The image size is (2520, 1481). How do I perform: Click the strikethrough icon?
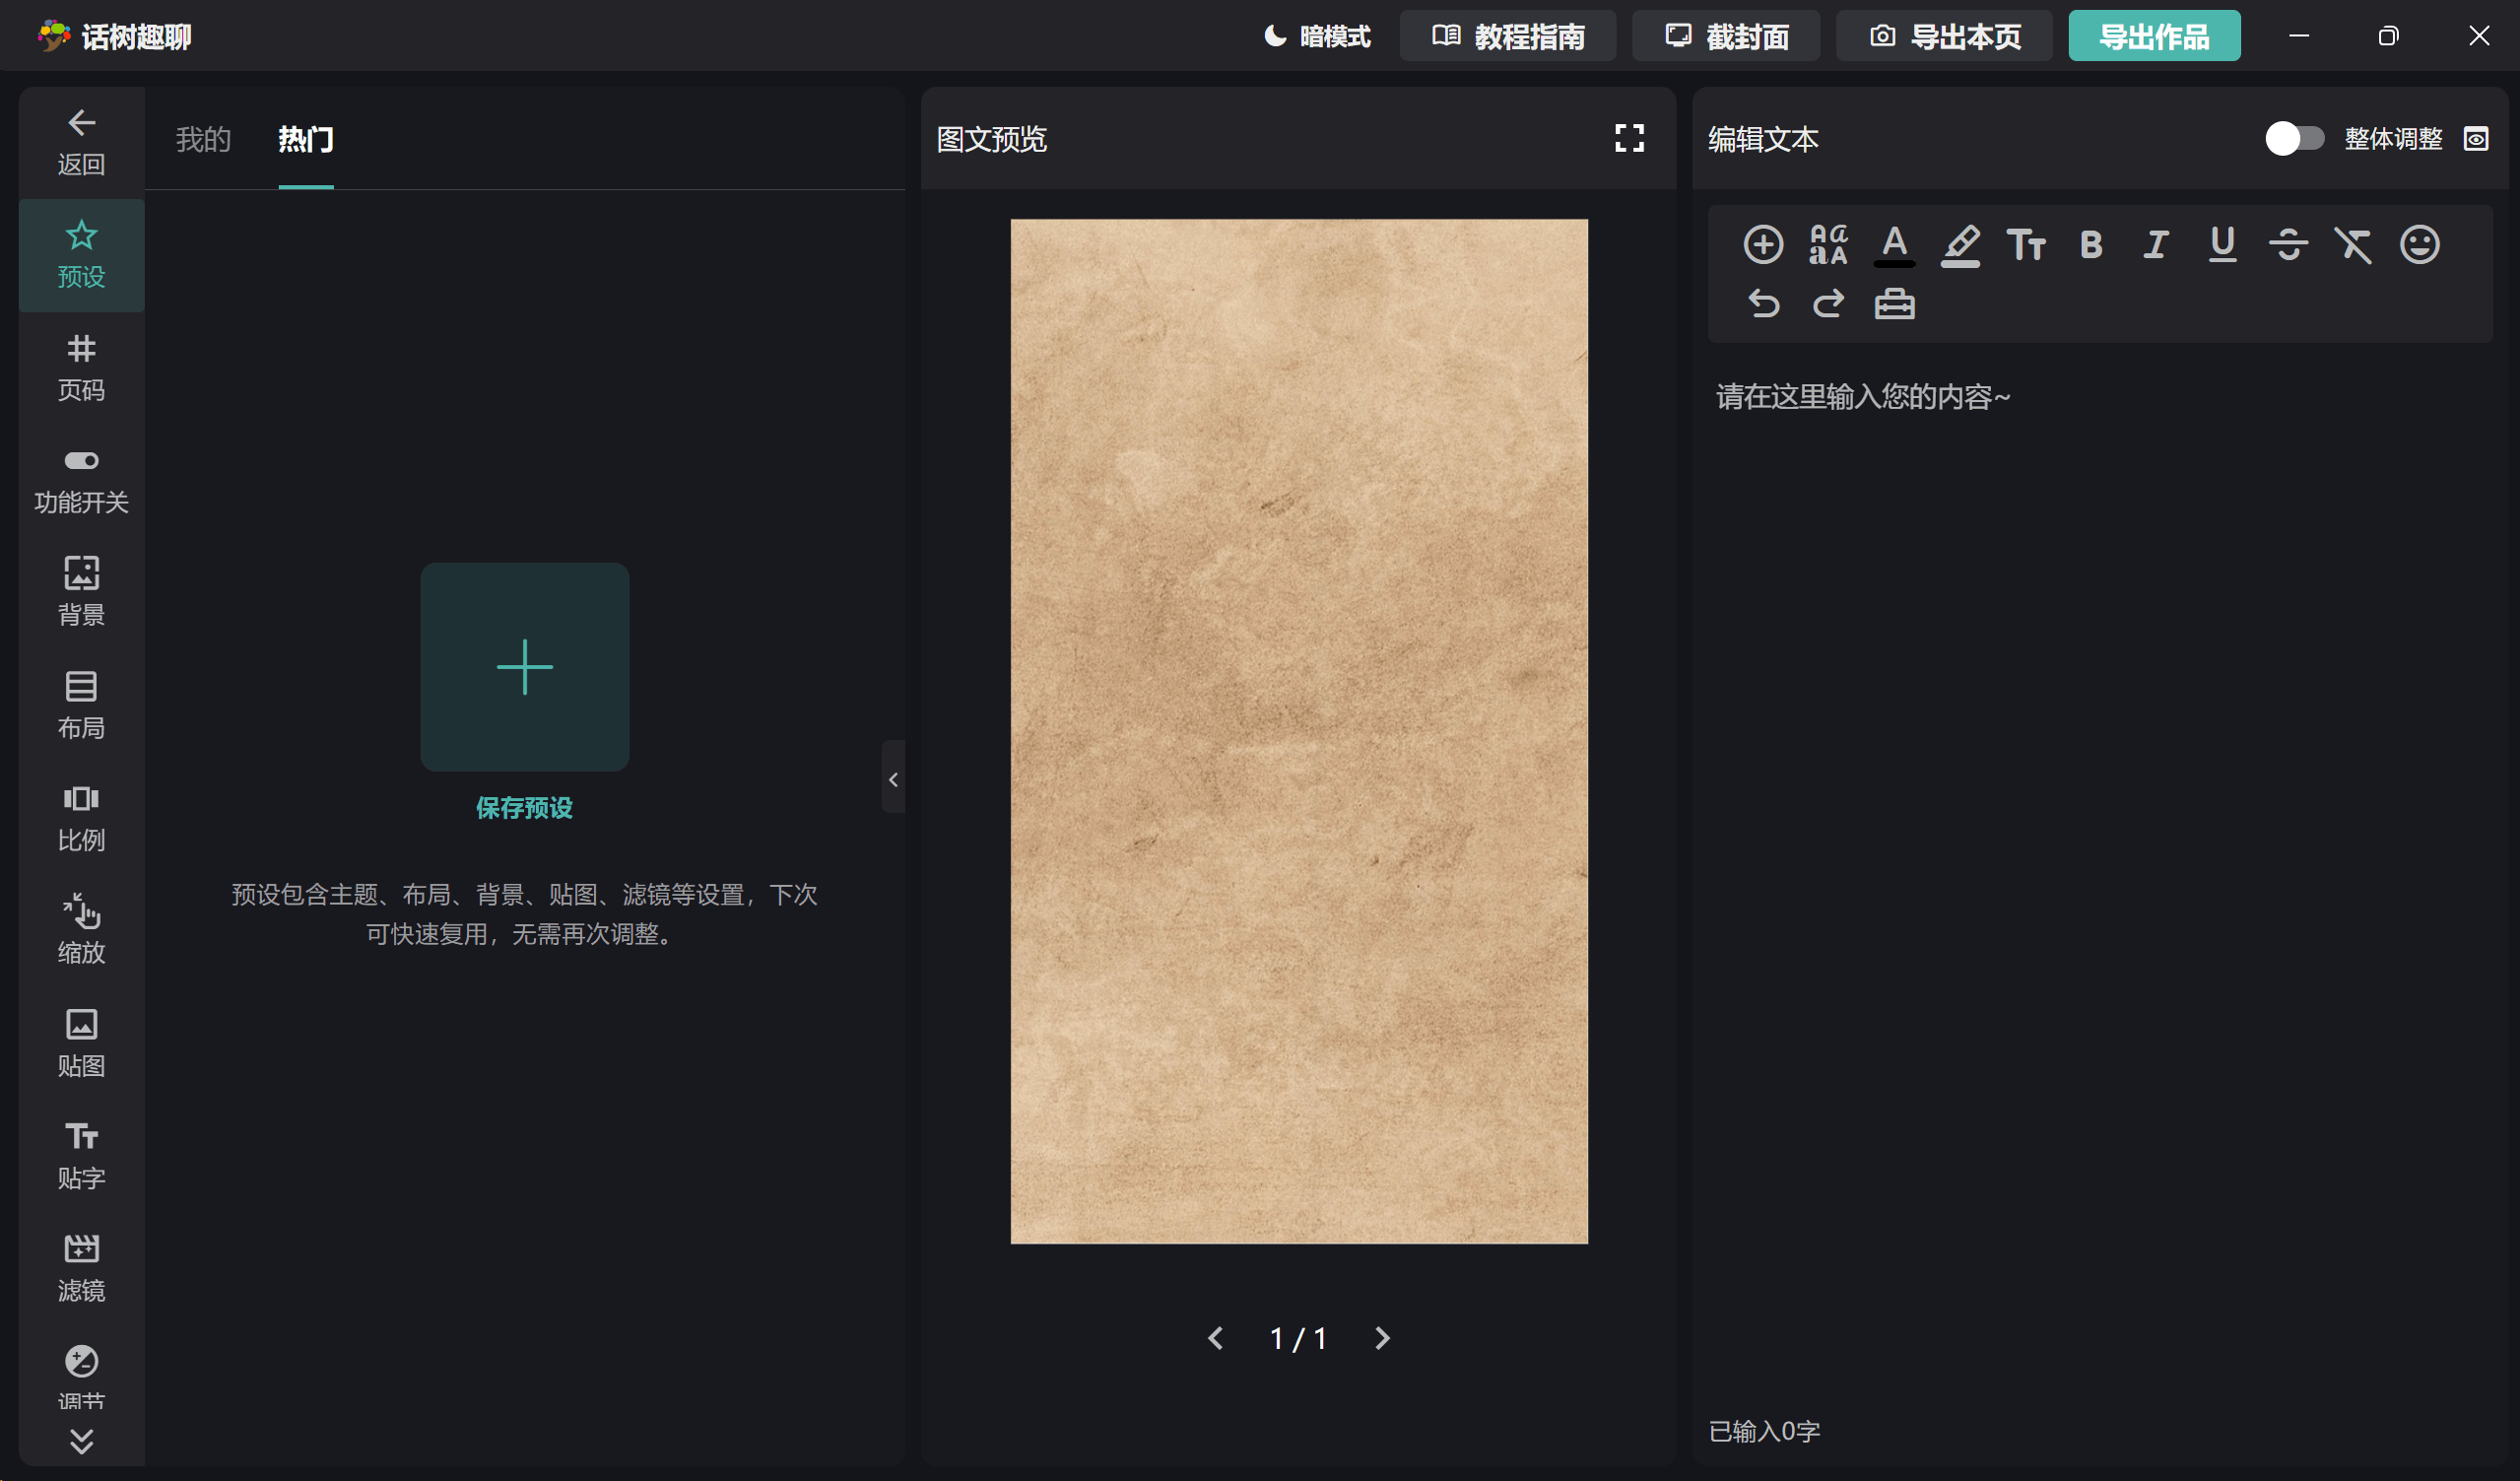tap(2288, 244)
